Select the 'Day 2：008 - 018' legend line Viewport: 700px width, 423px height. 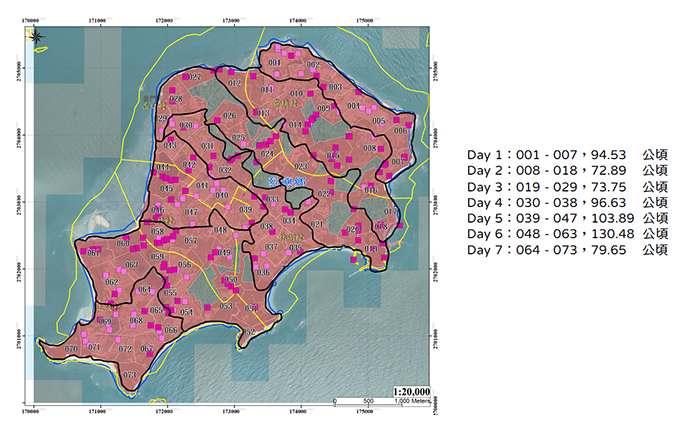567,170
